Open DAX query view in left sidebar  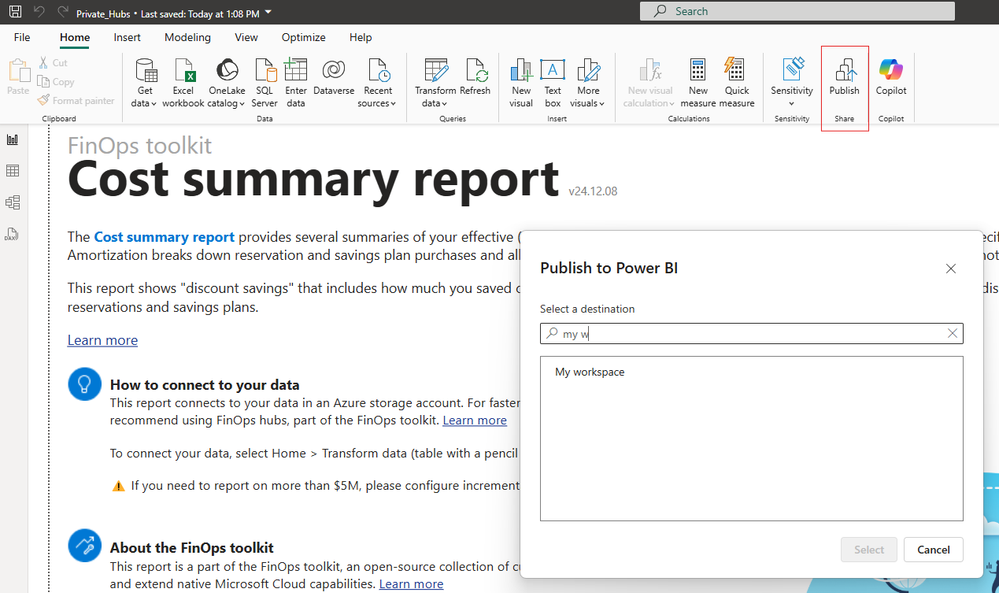coord(12,234)
